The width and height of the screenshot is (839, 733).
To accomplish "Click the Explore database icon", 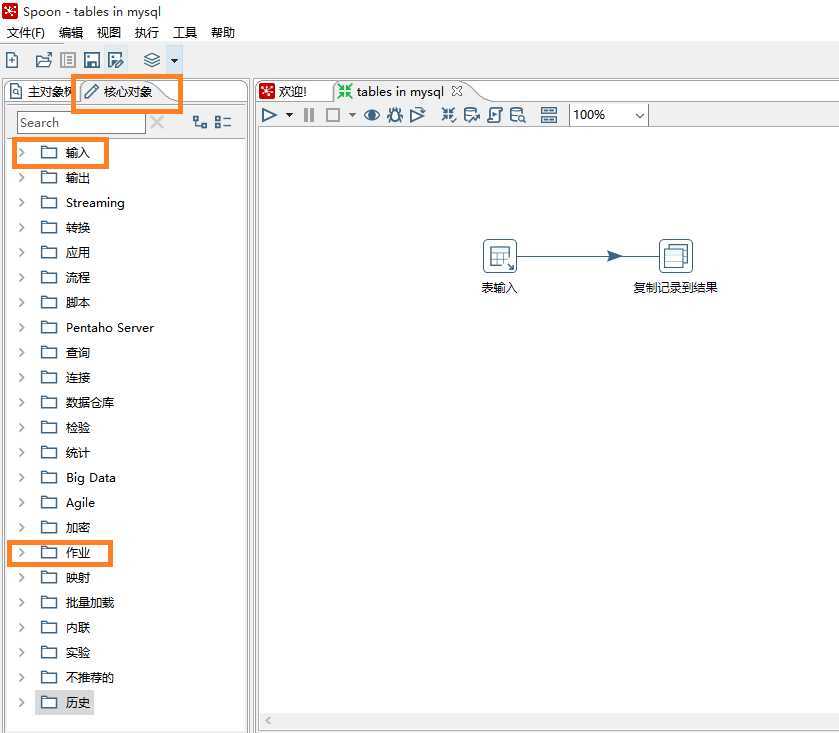I will pyautogui.click(x=517, y=115).
